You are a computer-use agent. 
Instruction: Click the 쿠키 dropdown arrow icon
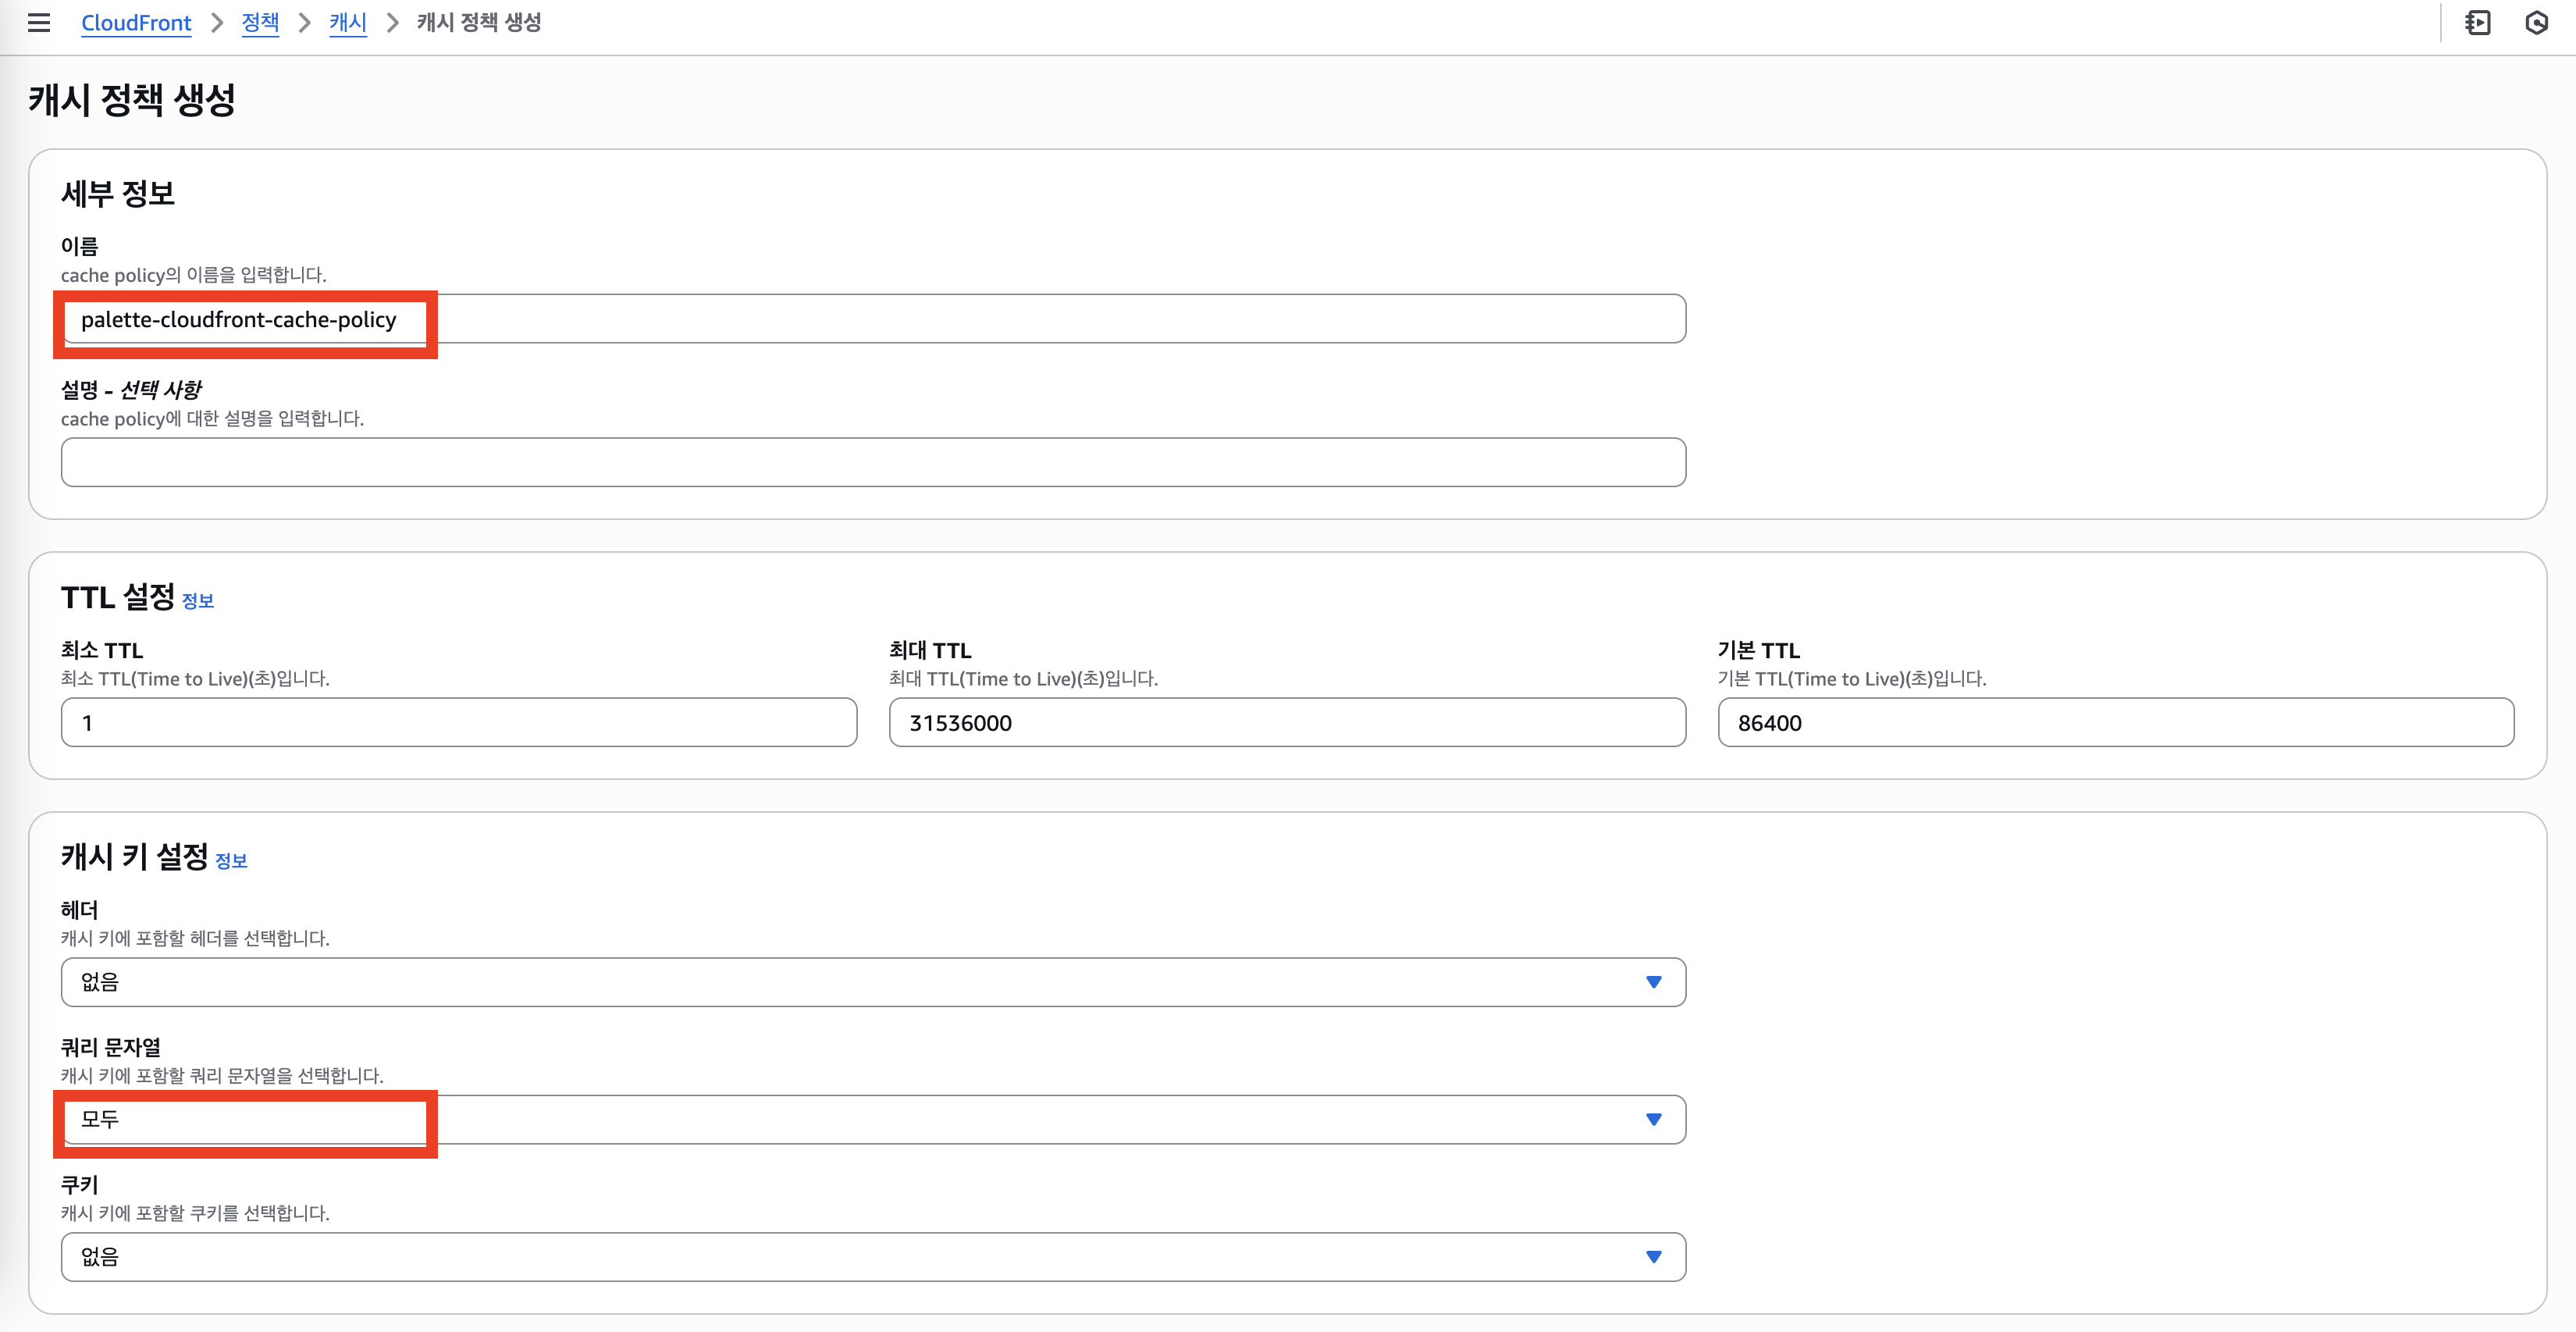coord(1653,1256)
